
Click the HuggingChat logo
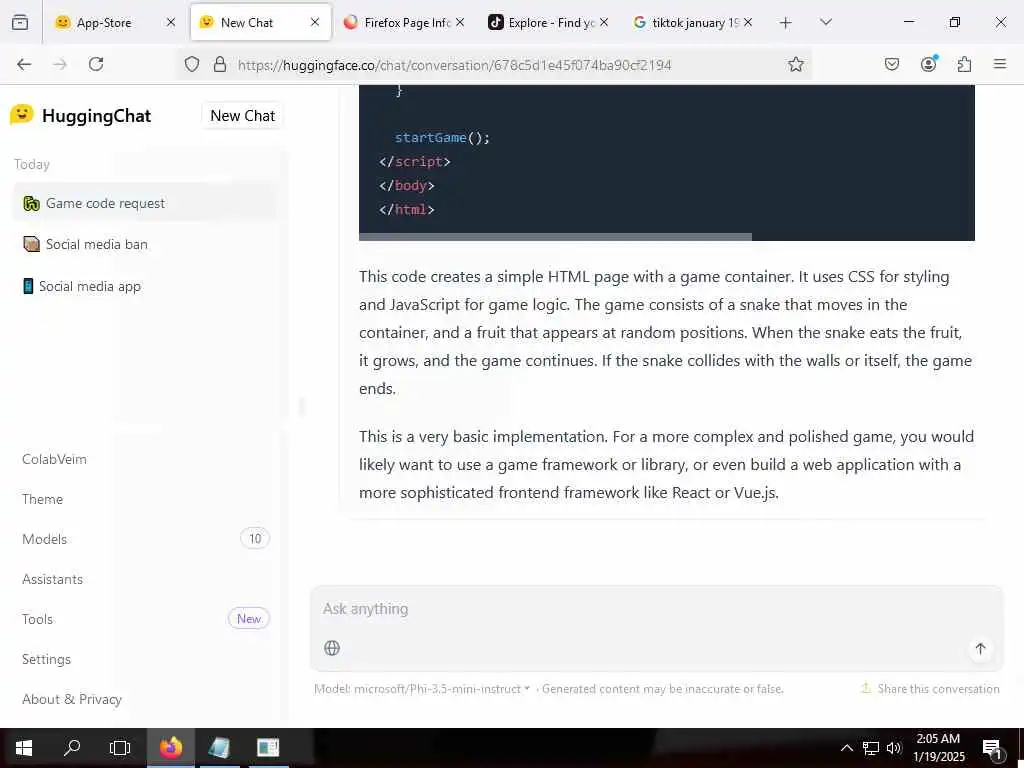pyautogui.click(x=80, y=116)
